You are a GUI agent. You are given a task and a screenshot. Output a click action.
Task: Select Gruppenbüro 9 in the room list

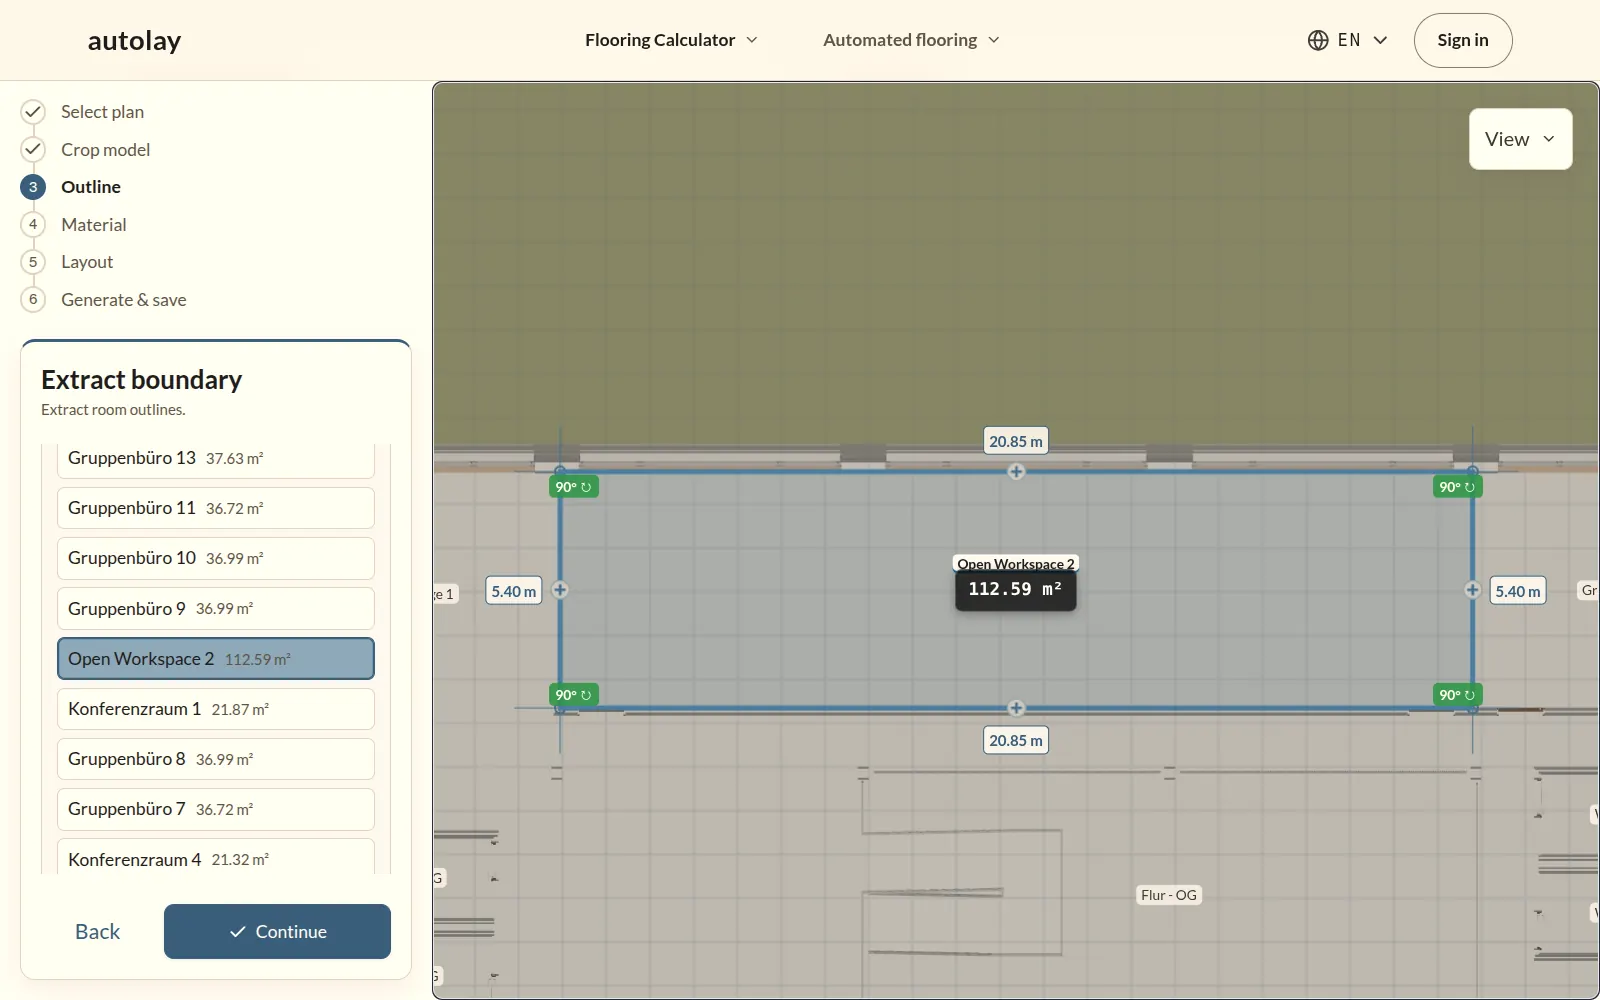tap(216, 608)
